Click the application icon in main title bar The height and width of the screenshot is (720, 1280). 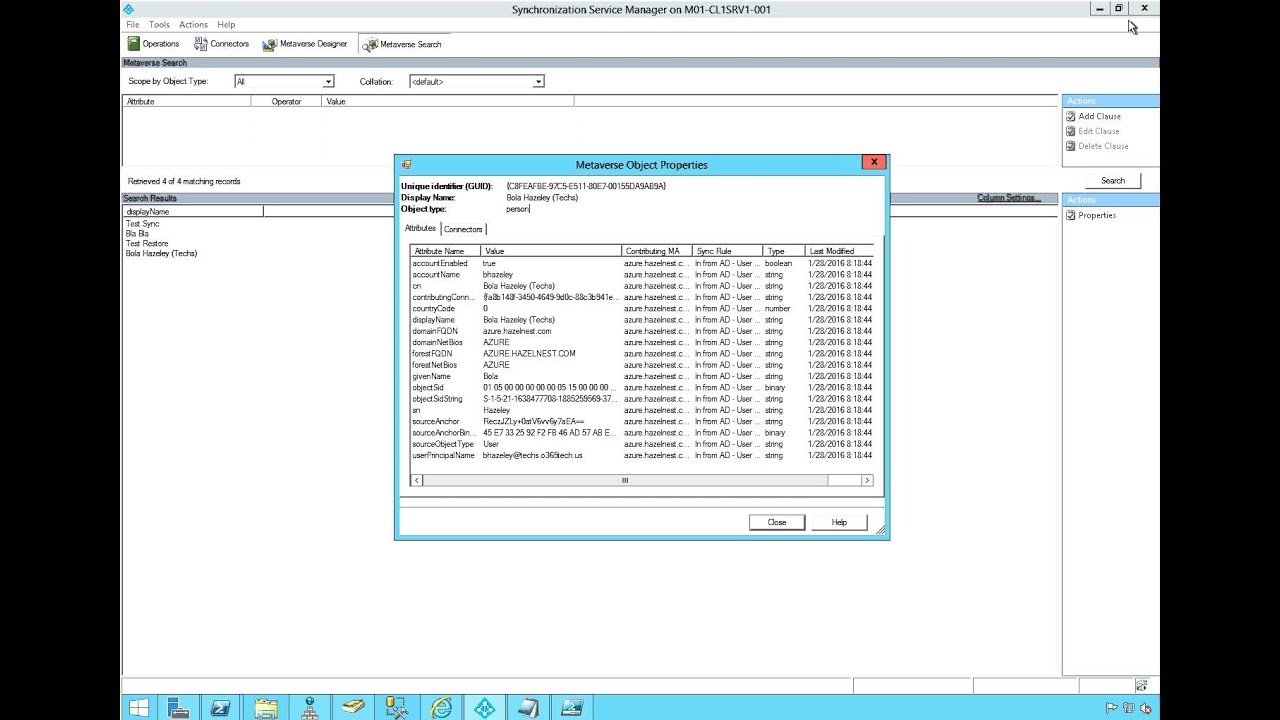coord(129,9)
